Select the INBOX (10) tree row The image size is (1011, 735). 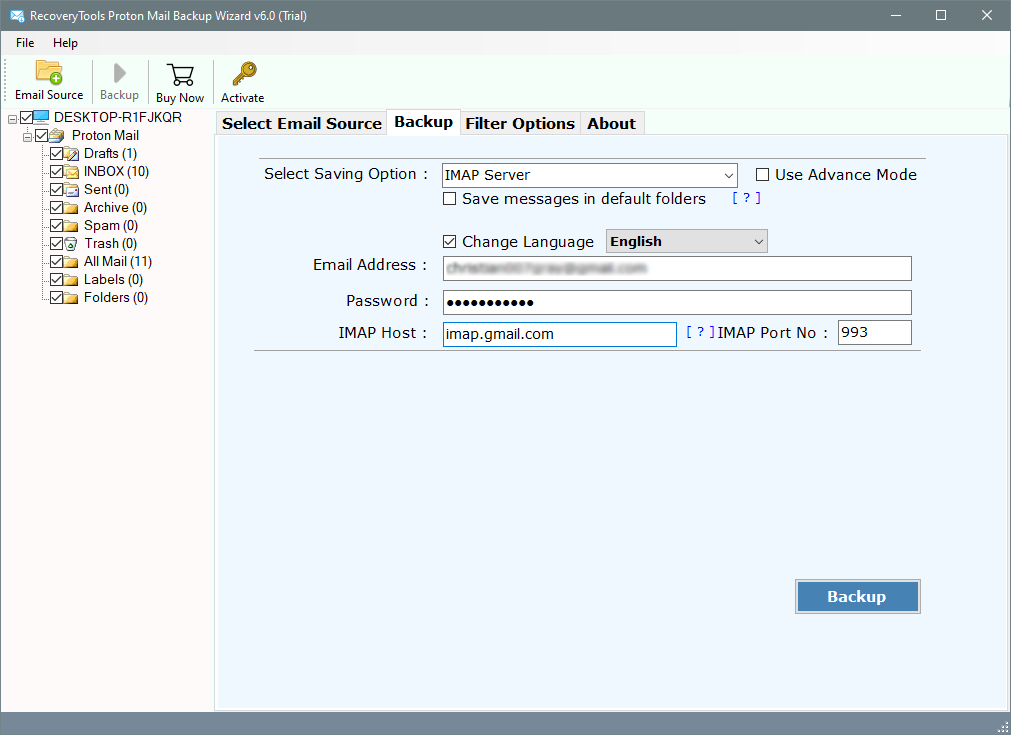[x=116, y=172]
